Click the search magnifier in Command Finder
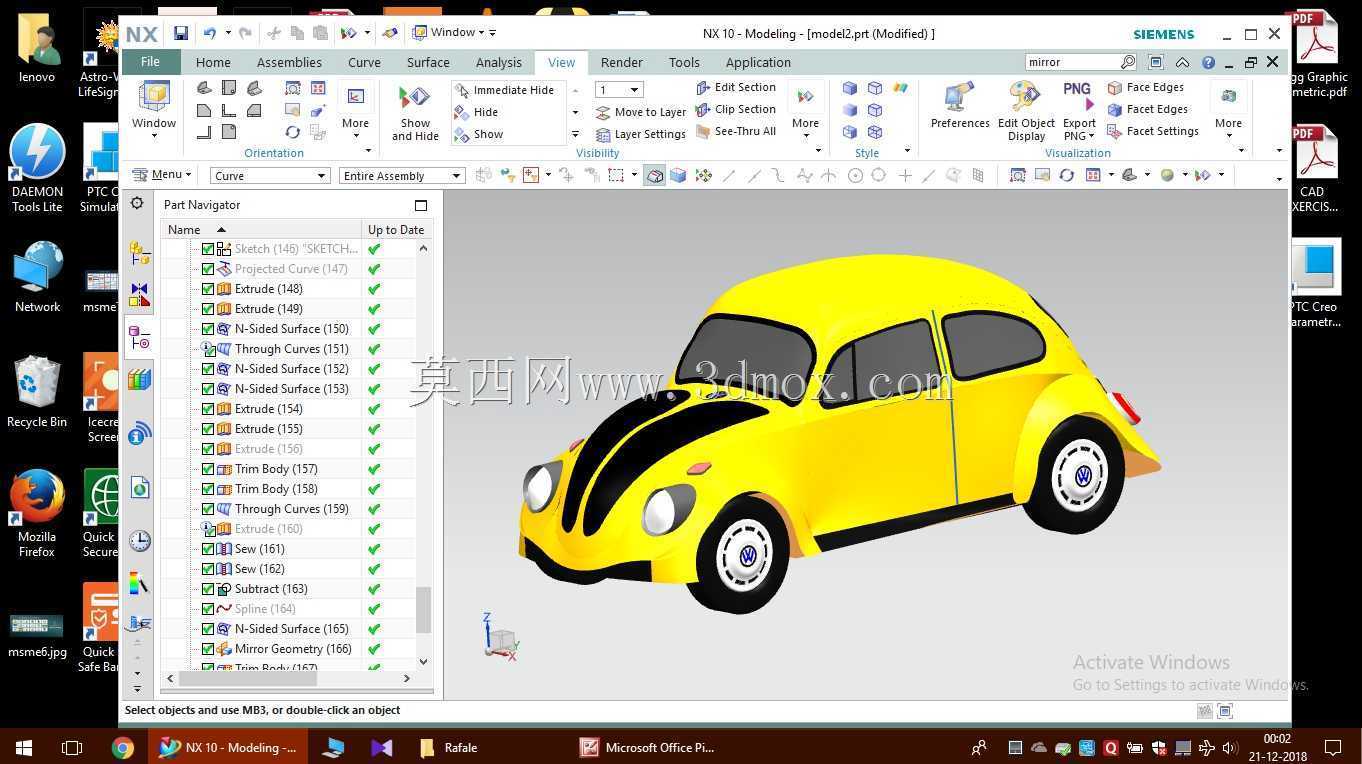 (x=1129, y=62)
